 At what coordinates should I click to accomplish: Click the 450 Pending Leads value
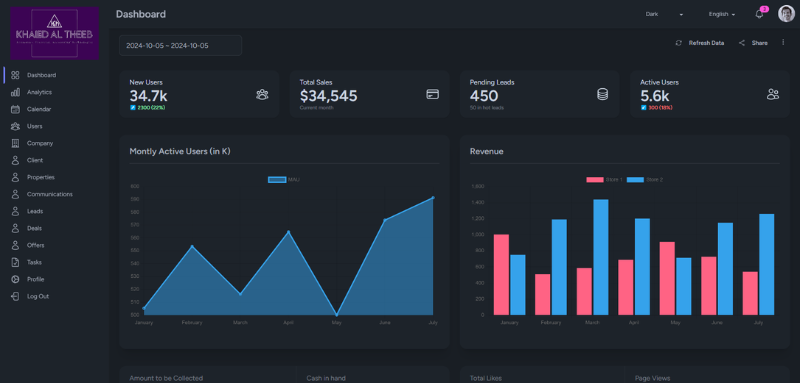[x=484, y=96]
